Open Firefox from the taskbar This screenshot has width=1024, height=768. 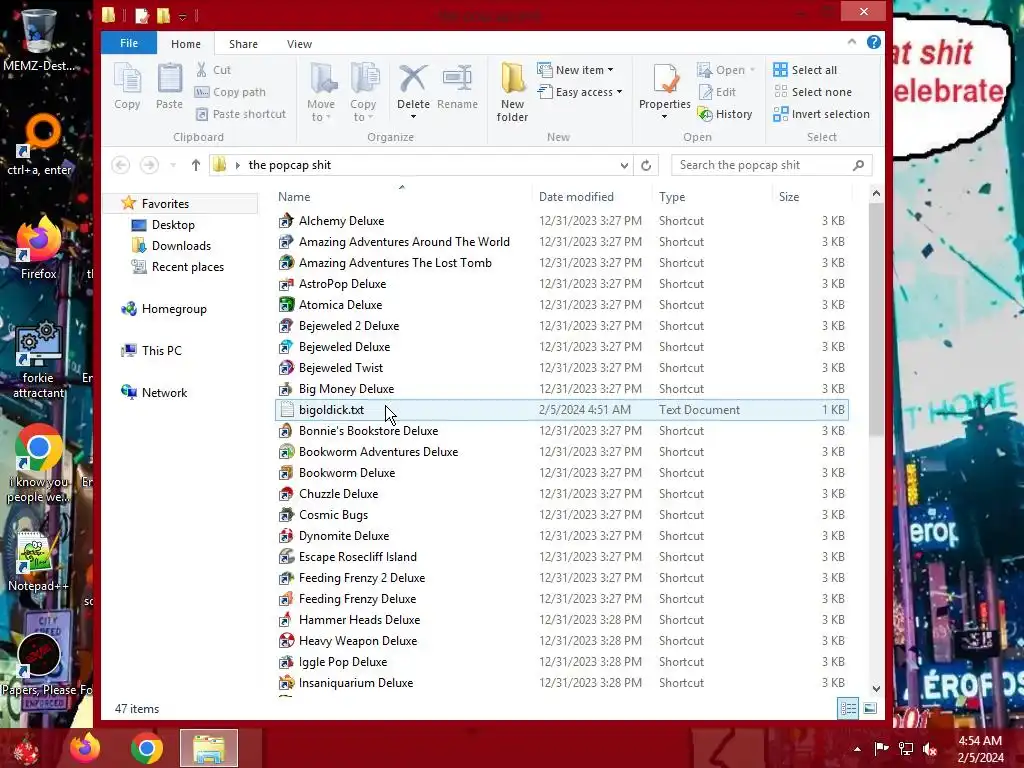tap(86, 748)
